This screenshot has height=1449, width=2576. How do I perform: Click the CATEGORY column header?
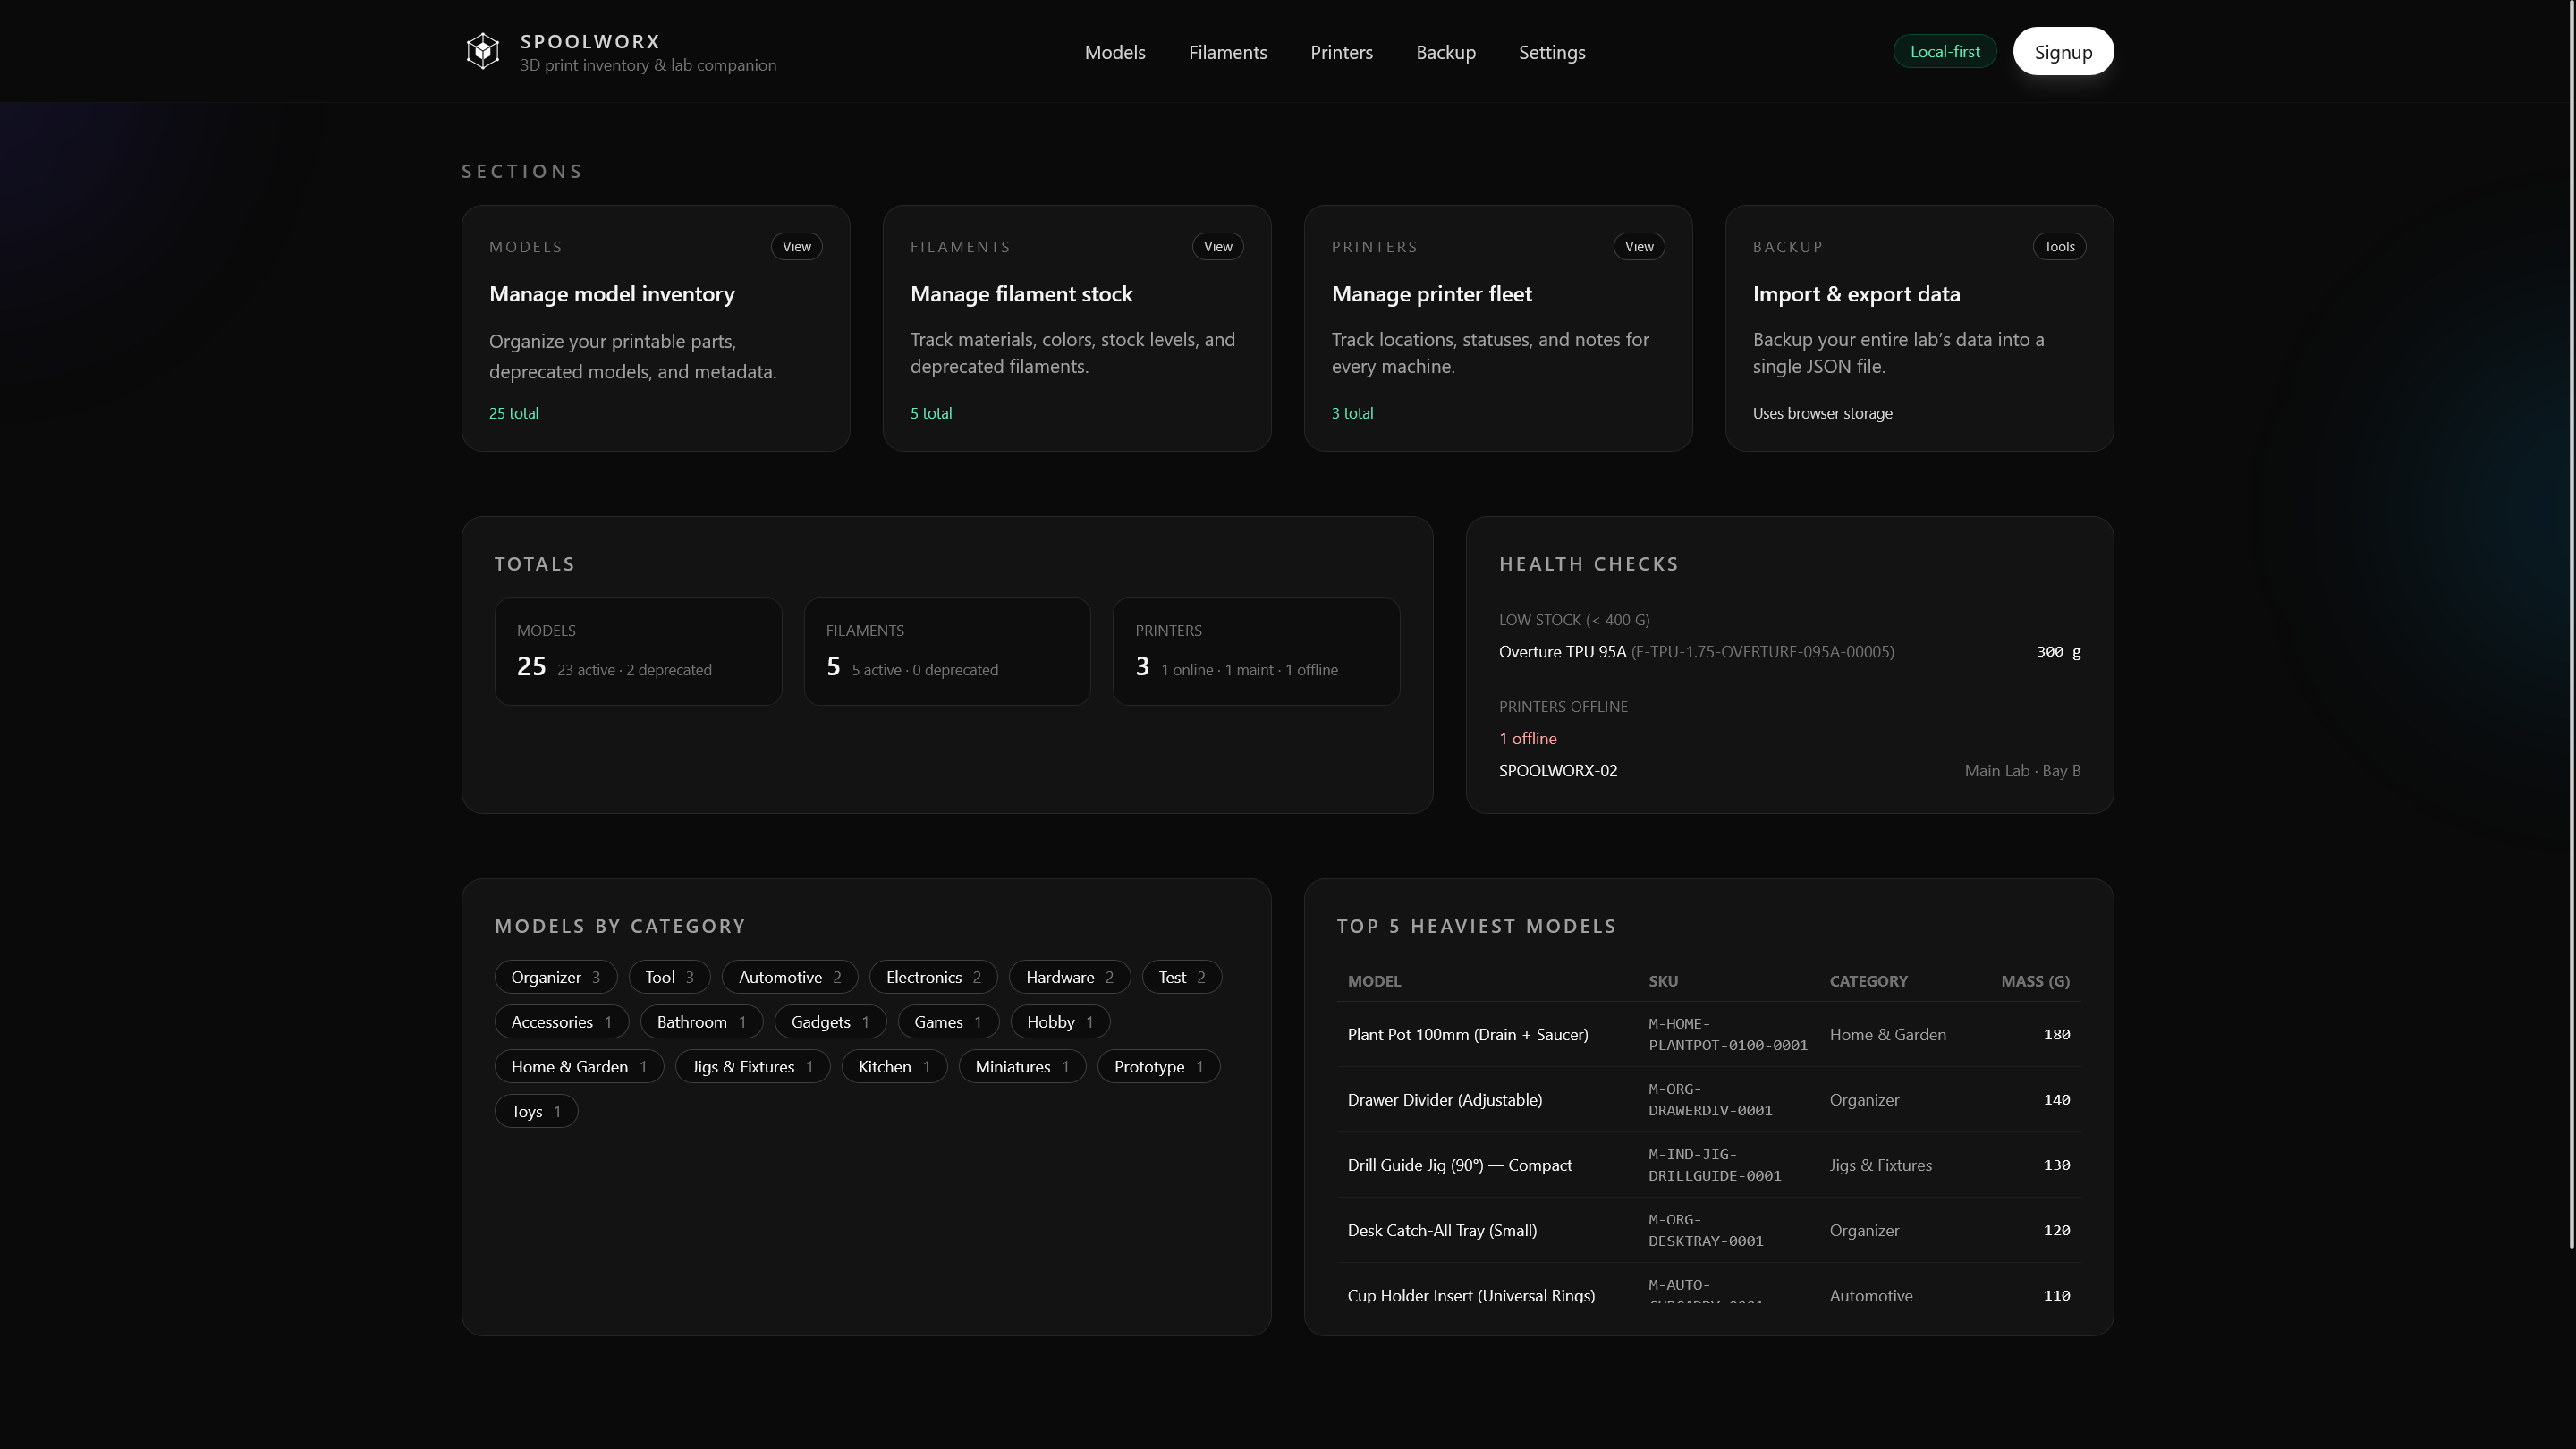[1868, 981]
